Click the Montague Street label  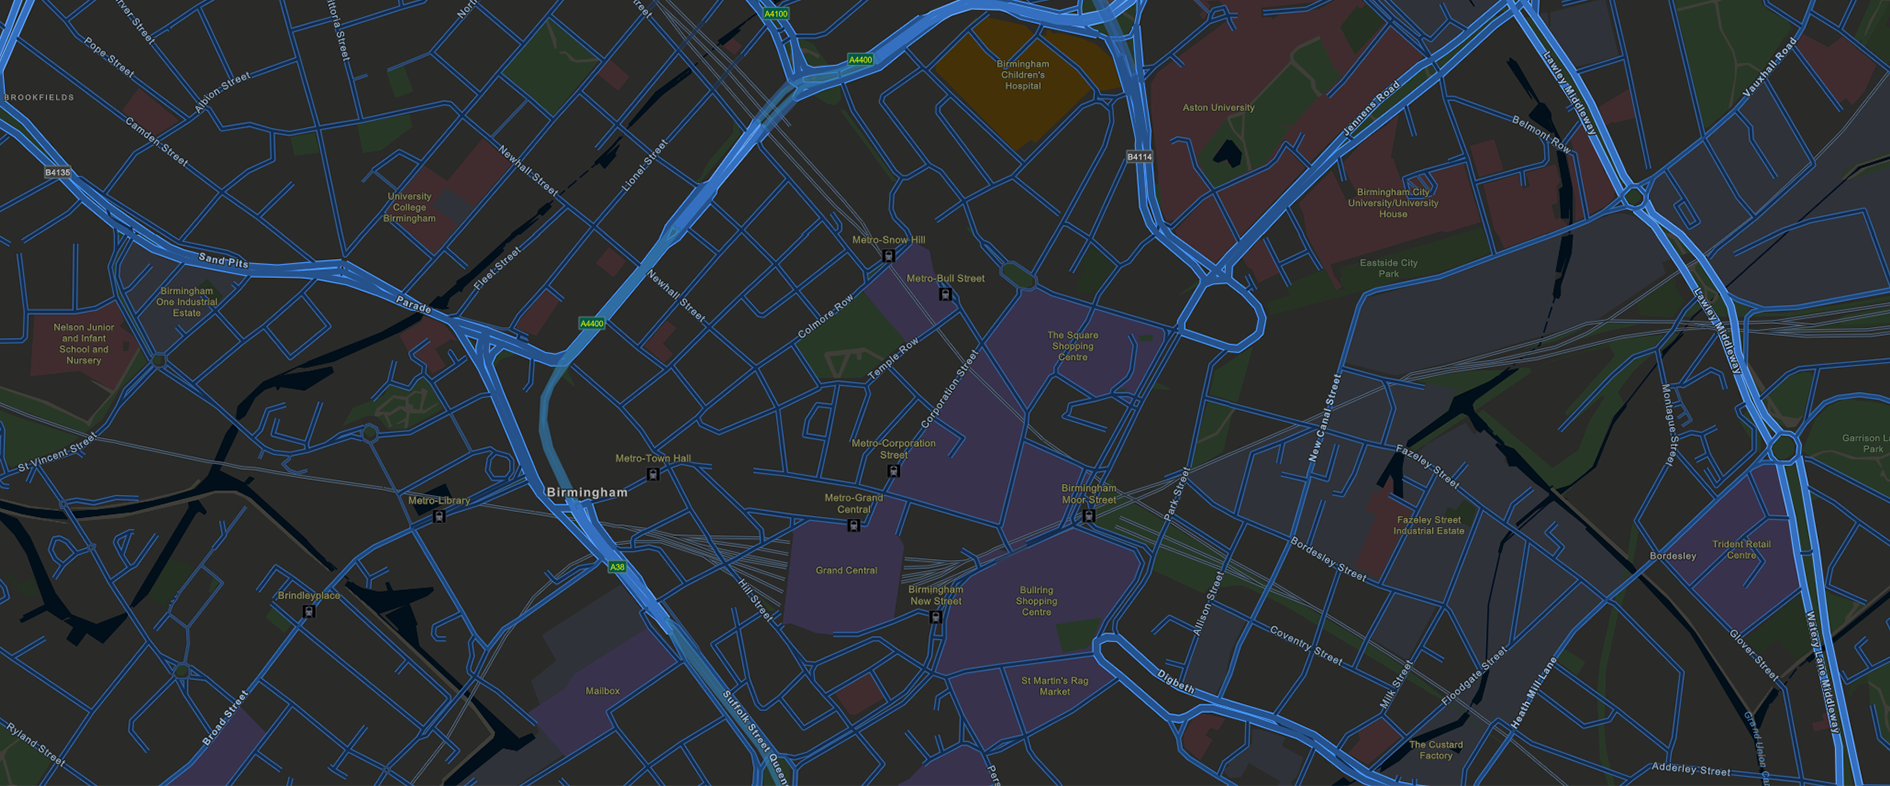1667,425
